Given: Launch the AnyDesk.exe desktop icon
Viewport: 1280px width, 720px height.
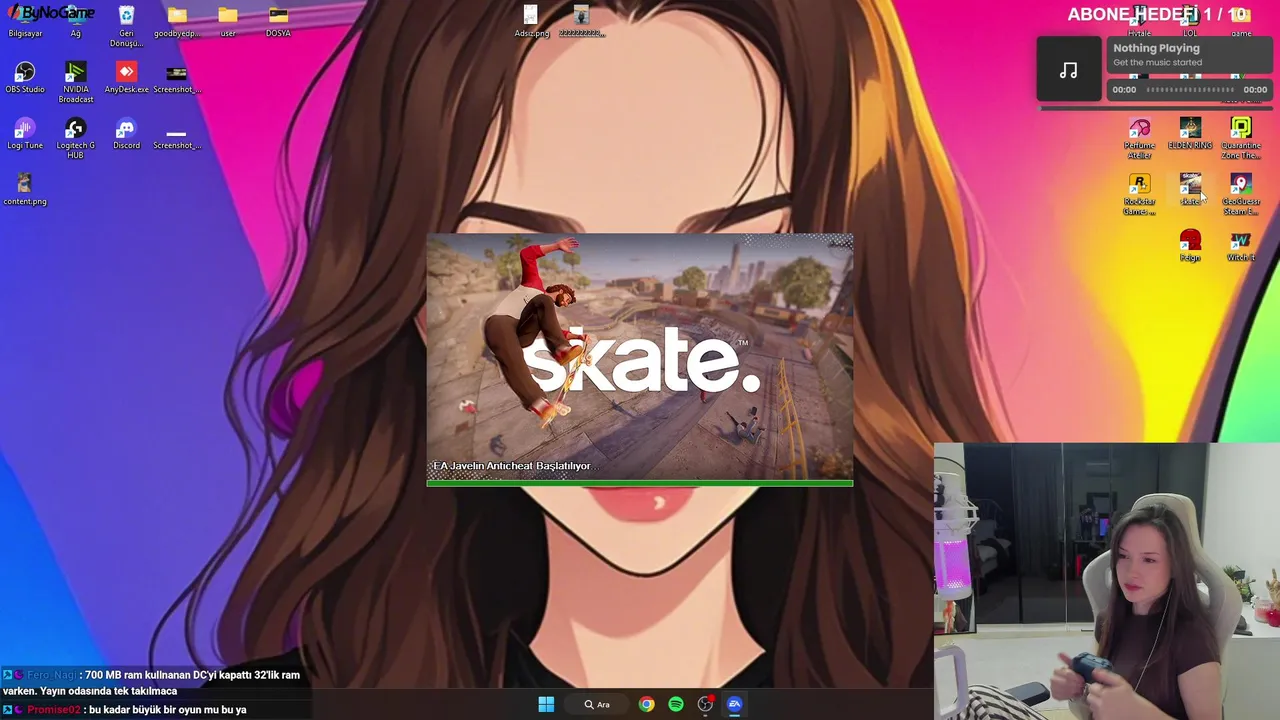Looking at the screenshot, I should 126,77.
